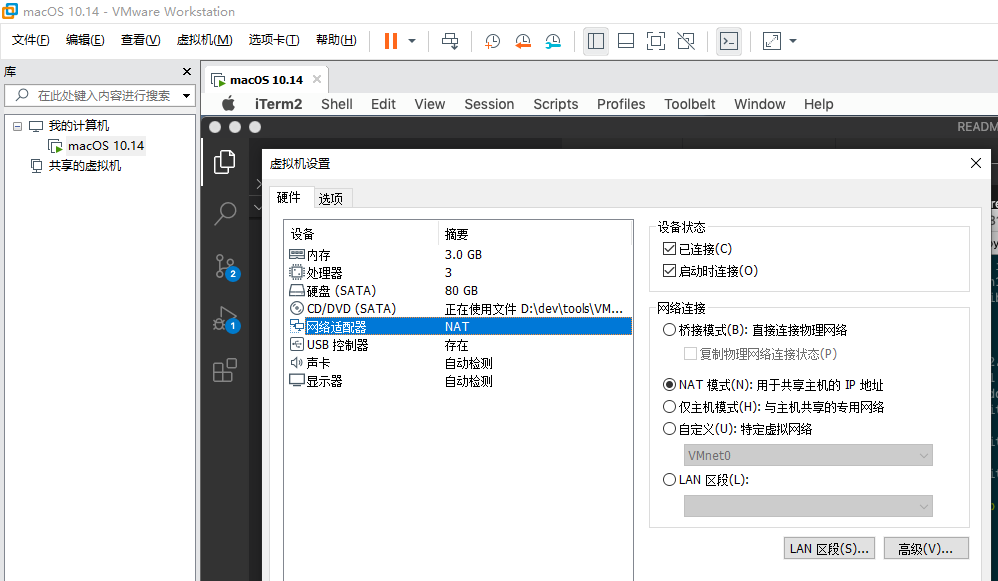The height and width of the screenshot is (581, 998).
Task: Select the 内存 device row
Action: click(458, 255)
